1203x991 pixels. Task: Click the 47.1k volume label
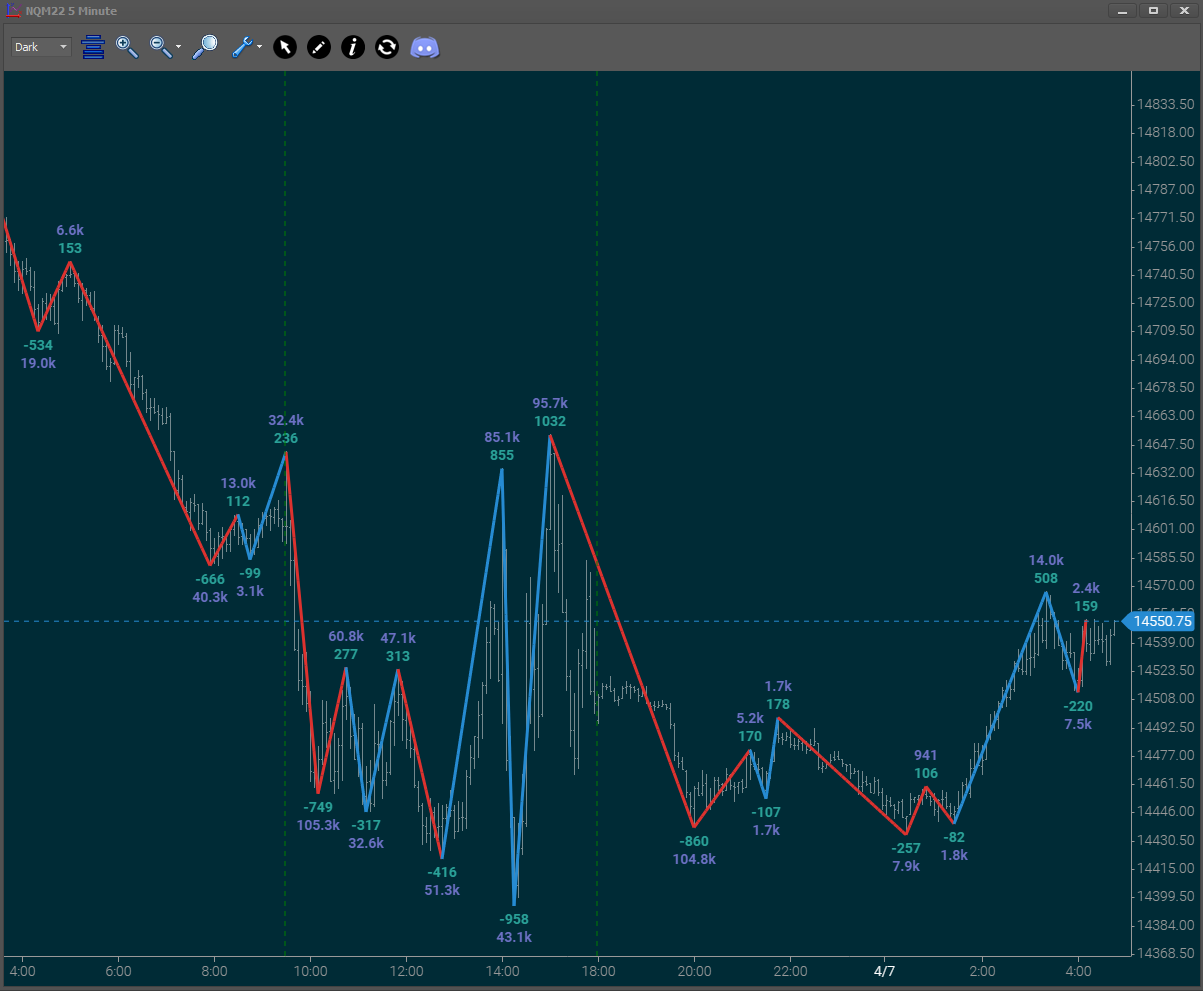click(398, 638)
